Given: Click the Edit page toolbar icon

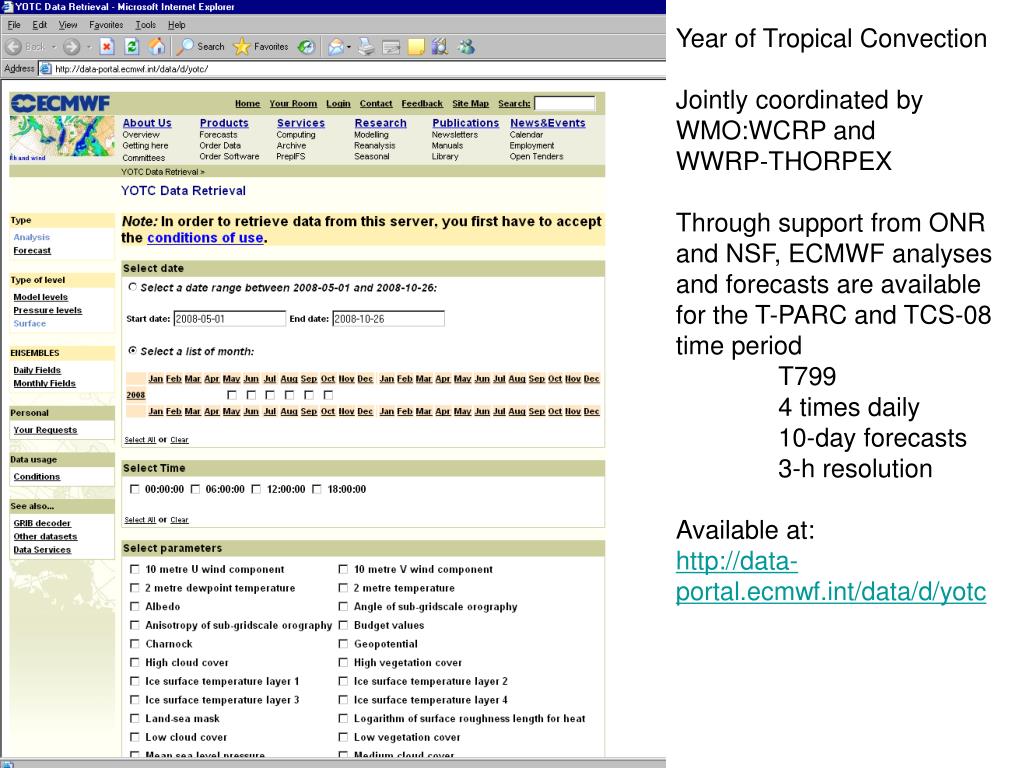Looking at the screenshot, I should [x=391, y=47].
